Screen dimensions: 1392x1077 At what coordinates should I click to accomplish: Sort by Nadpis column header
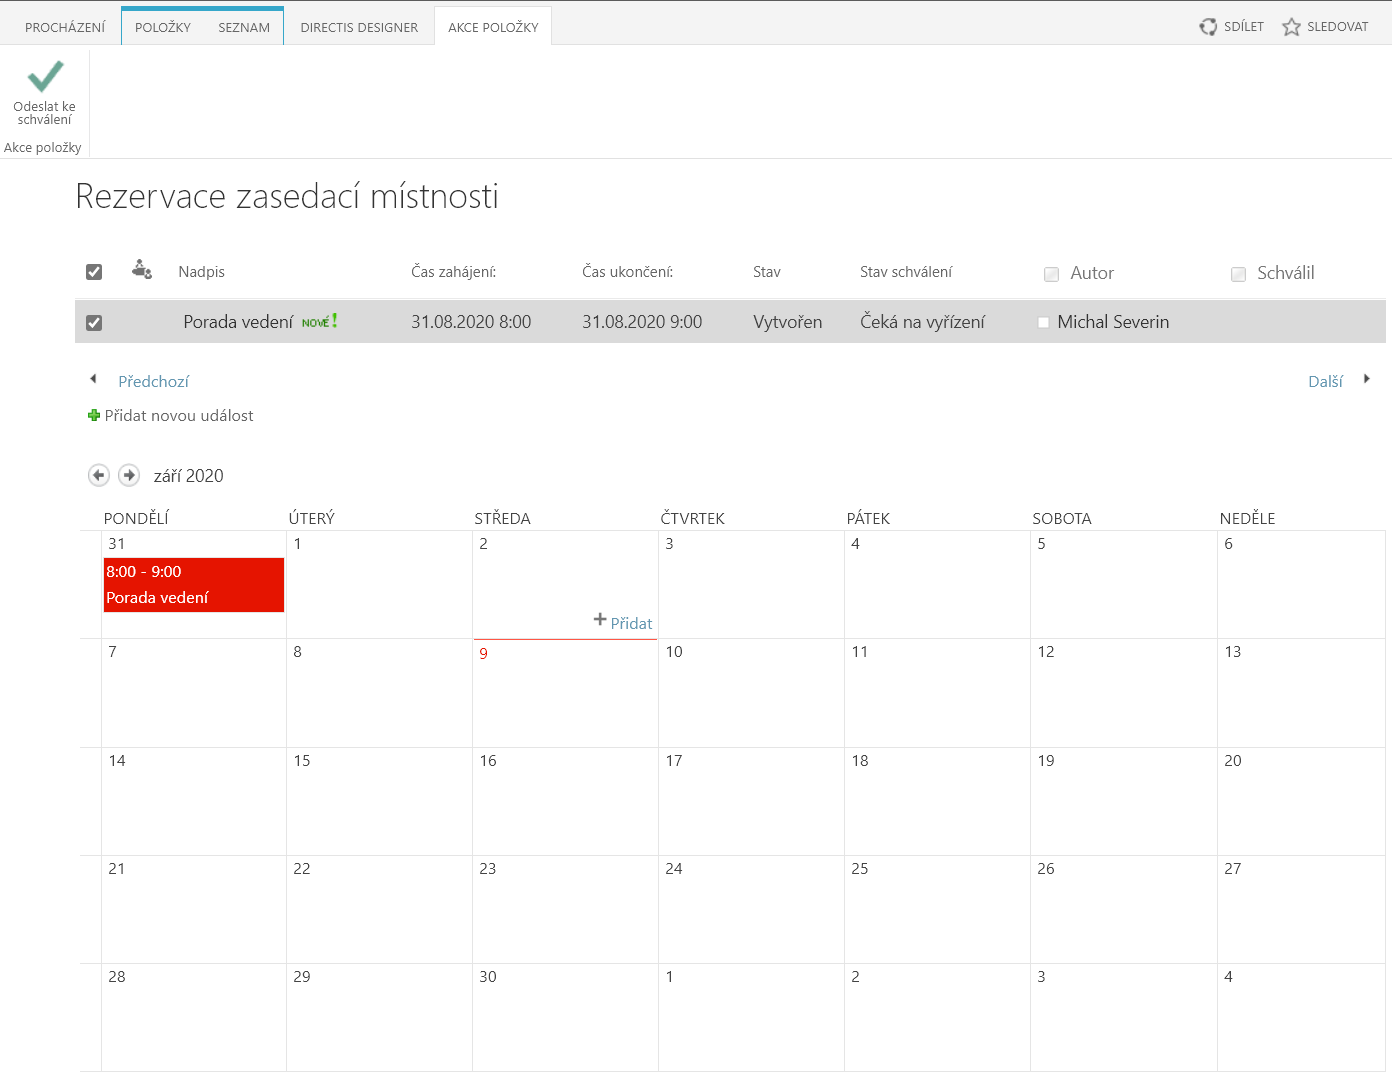pyautogui.click(x=201, y=272)
